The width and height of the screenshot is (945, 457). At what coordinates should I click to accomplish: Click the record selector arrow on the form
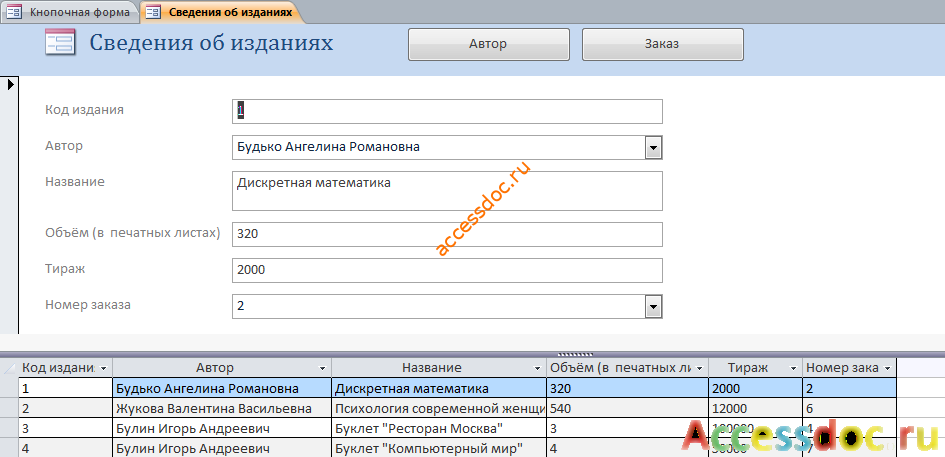(x=10, y=85)
